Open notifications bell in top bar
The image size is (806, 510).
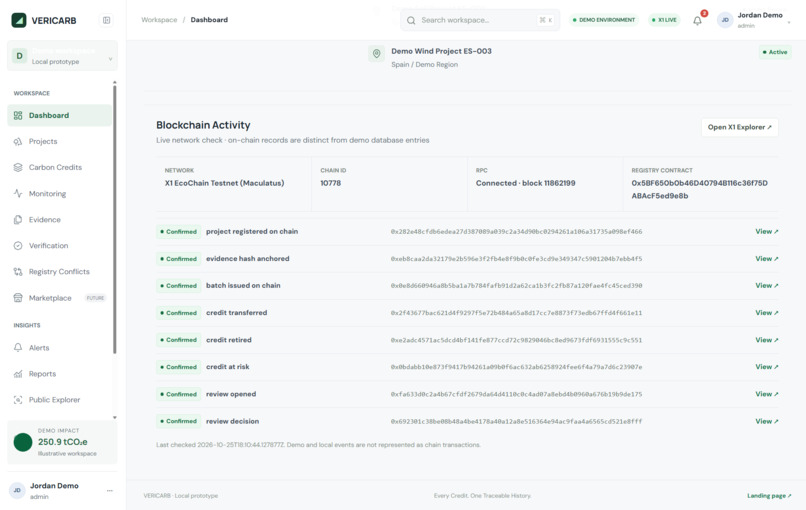point(698,21)
